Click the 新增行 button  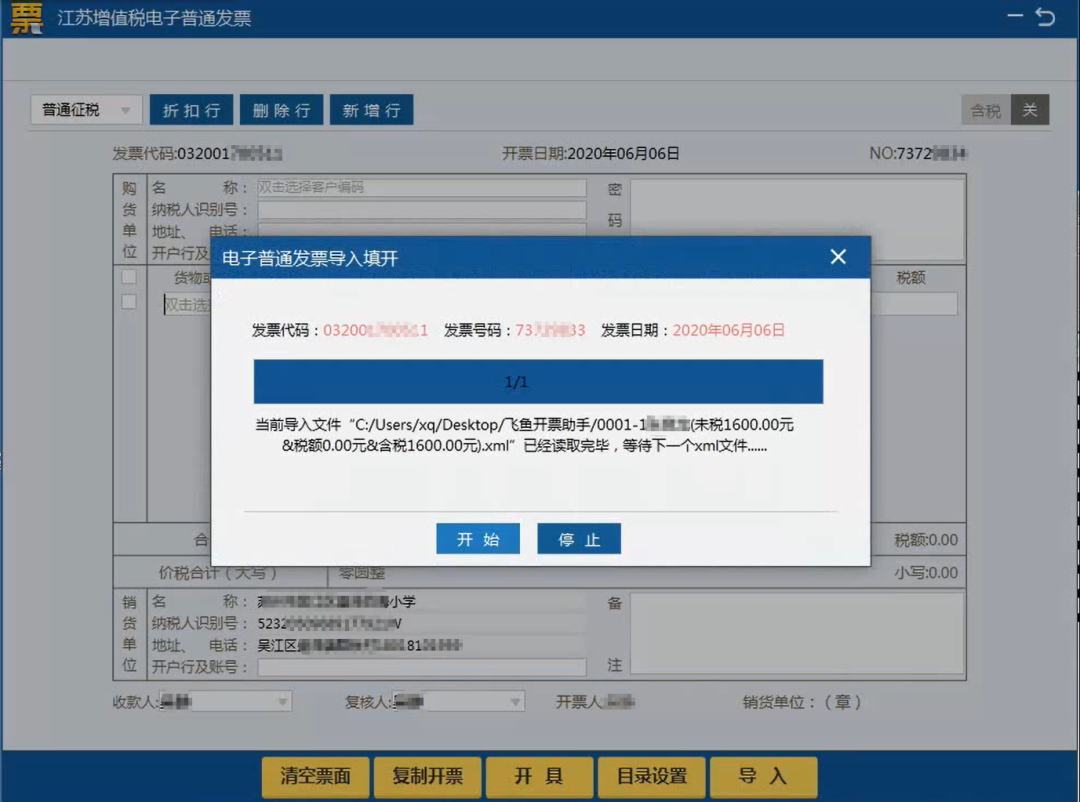(371, 110)
